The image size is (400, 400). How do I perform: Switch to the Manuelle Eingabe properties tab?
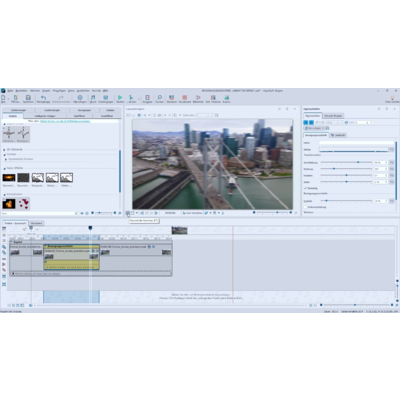(333, 116)
